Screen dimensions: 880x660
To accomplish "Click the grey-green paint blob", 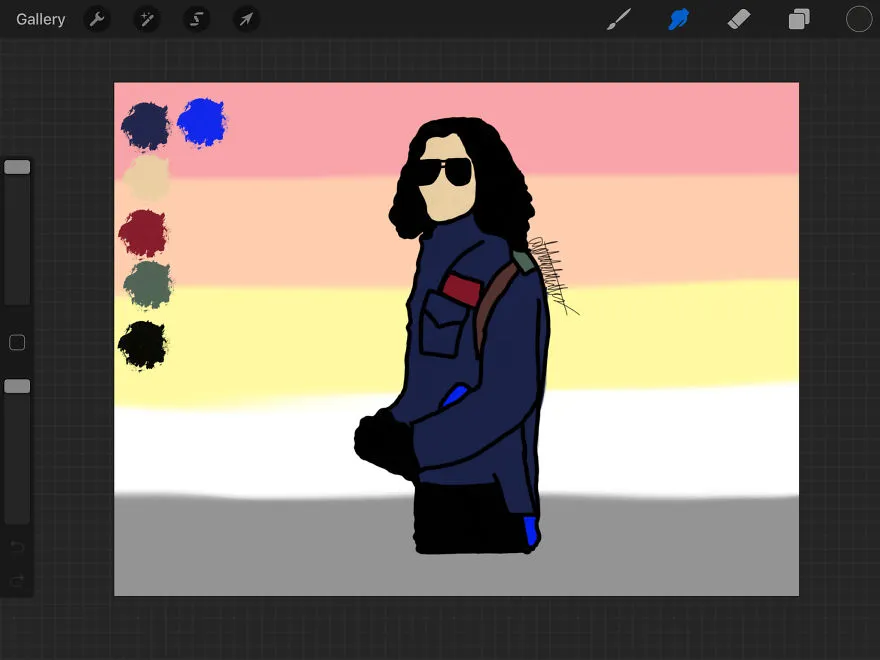I will pyautogui.click(x=148, y=285).
